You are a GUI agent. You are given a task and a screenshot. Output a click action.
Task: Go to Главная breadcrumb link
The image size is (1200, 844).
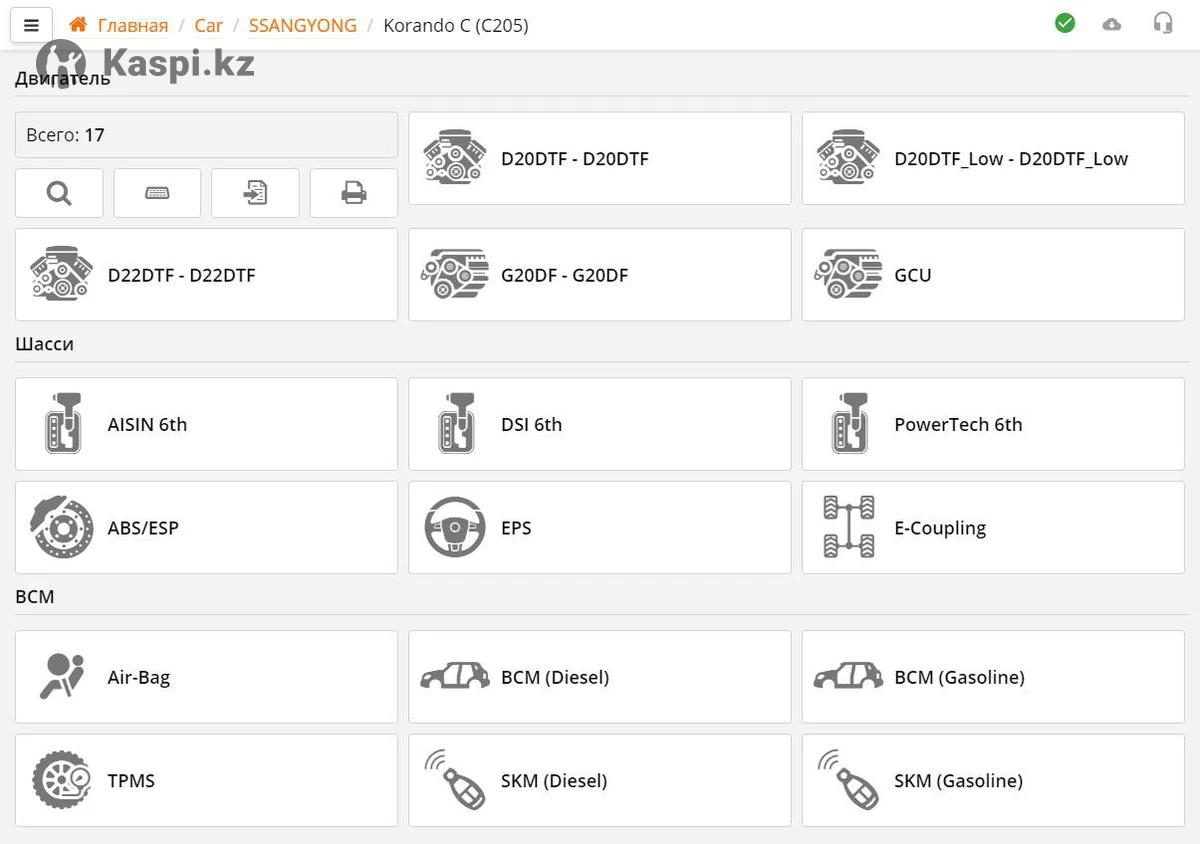(132, 26)
